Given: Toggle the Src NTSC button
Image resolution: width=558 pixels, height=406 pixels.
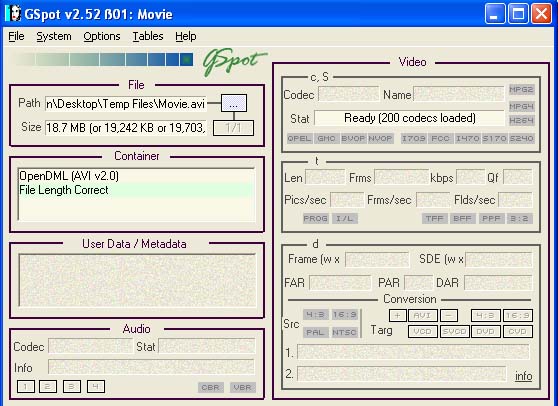Looking at the screenshot, I should [x=344, y=332].
